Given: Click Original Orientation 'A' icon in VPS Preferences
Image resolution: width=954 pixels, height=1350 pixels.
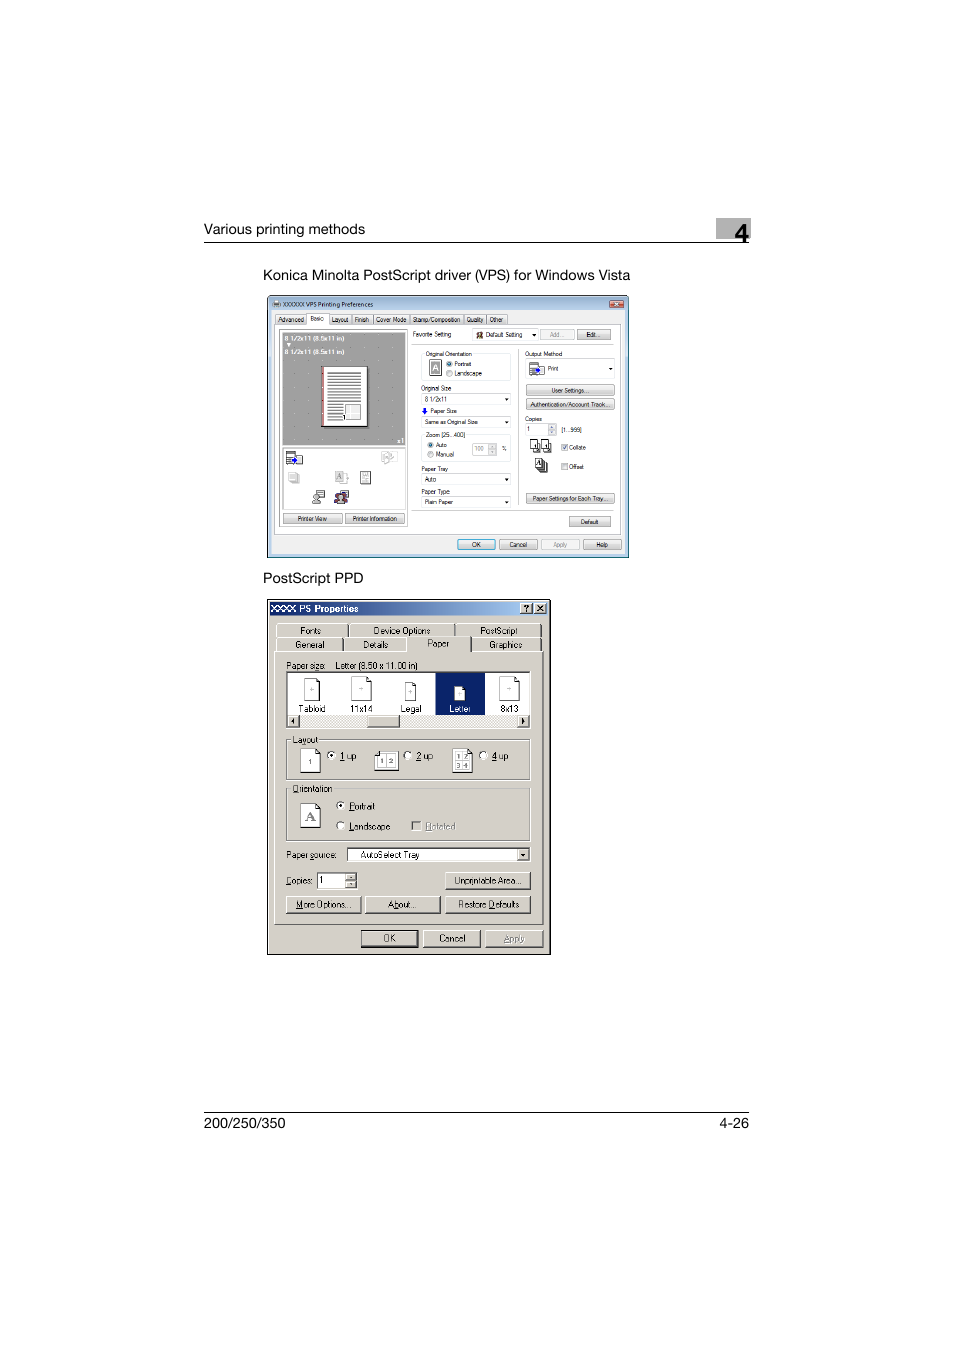Looking at the screenshot, I should (x=435, y=368).
